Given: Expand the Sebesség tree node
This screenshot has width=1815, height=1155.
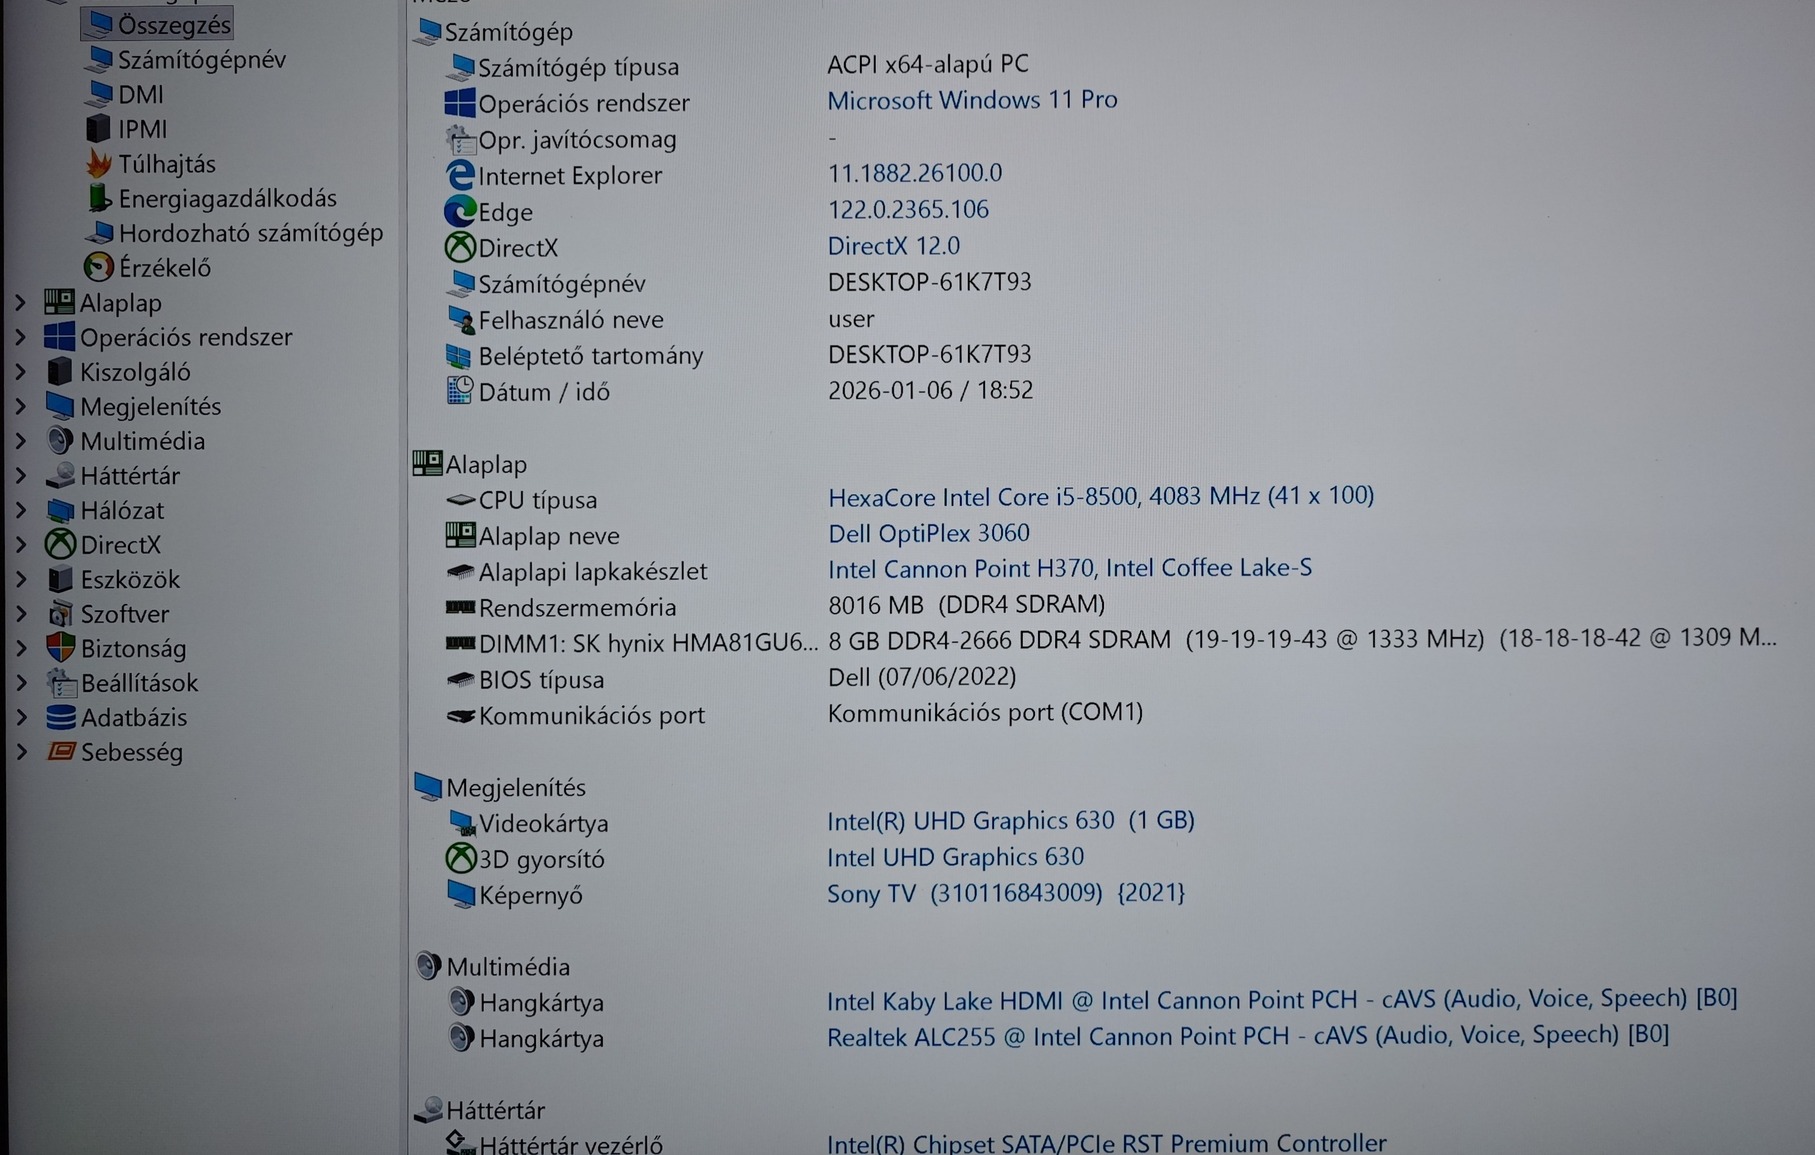Looking at the screenshot, I should tap(20, 752).
